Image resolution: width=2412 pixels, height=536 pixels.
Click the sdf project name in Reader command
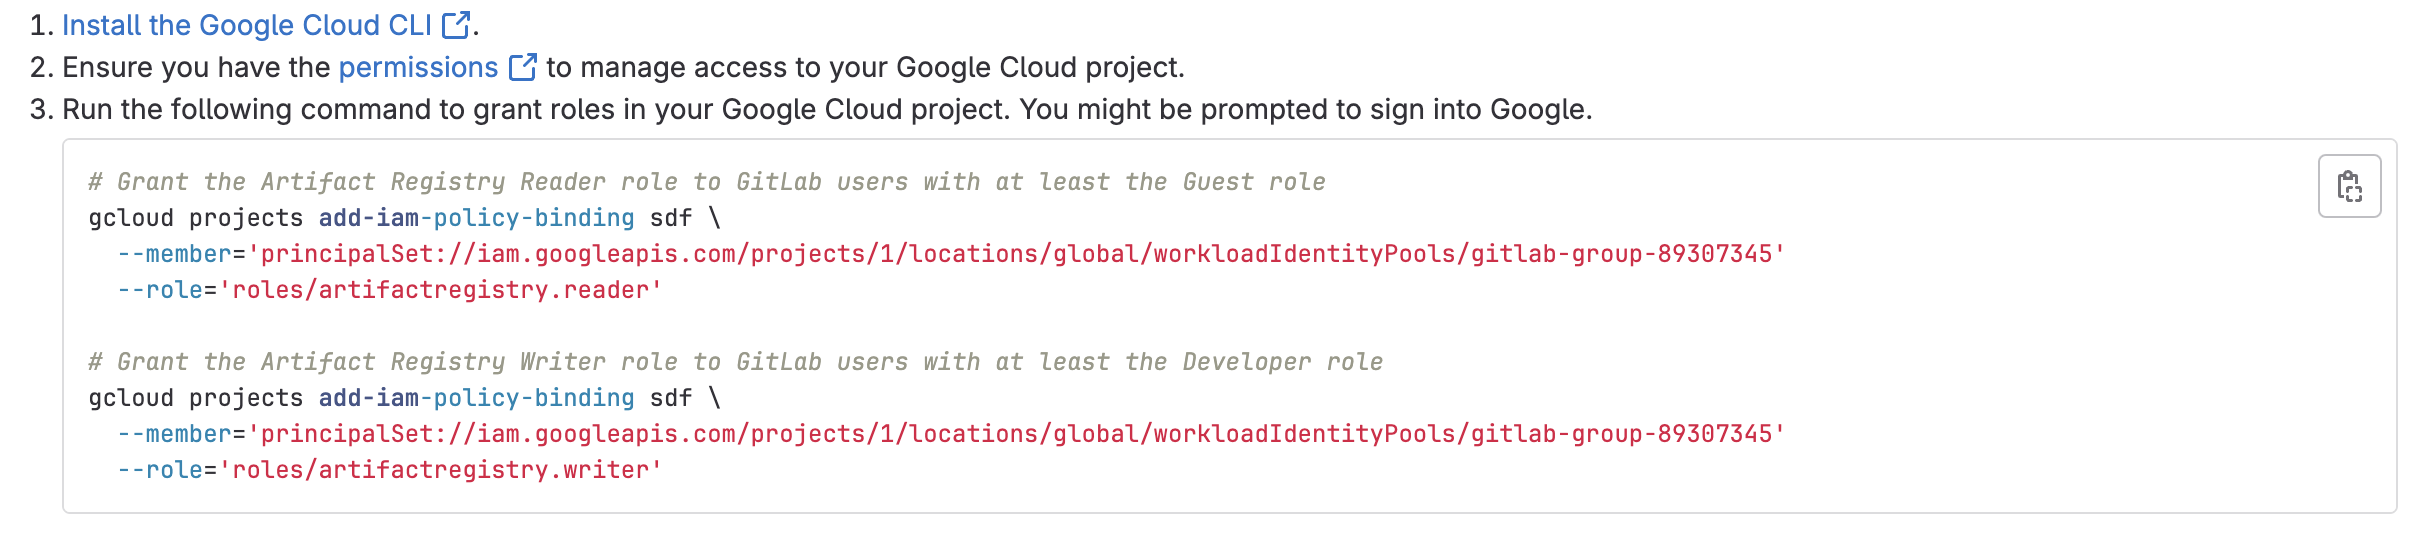(x=670, y=218)
